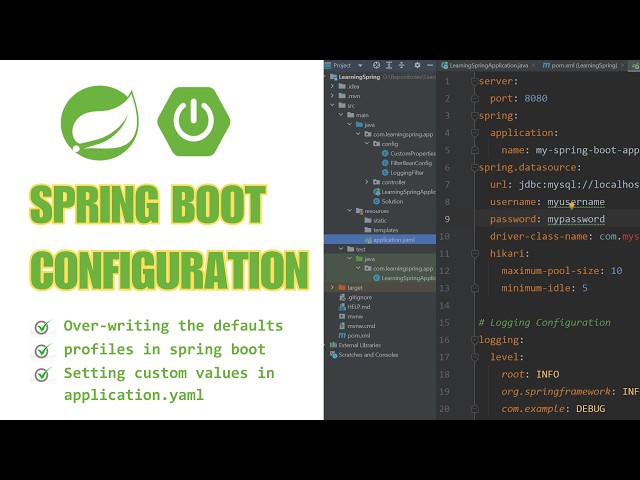This screenshot has width=640, height=480.
Task: Open .gitignore file
Action: click(x=356, y=297)
